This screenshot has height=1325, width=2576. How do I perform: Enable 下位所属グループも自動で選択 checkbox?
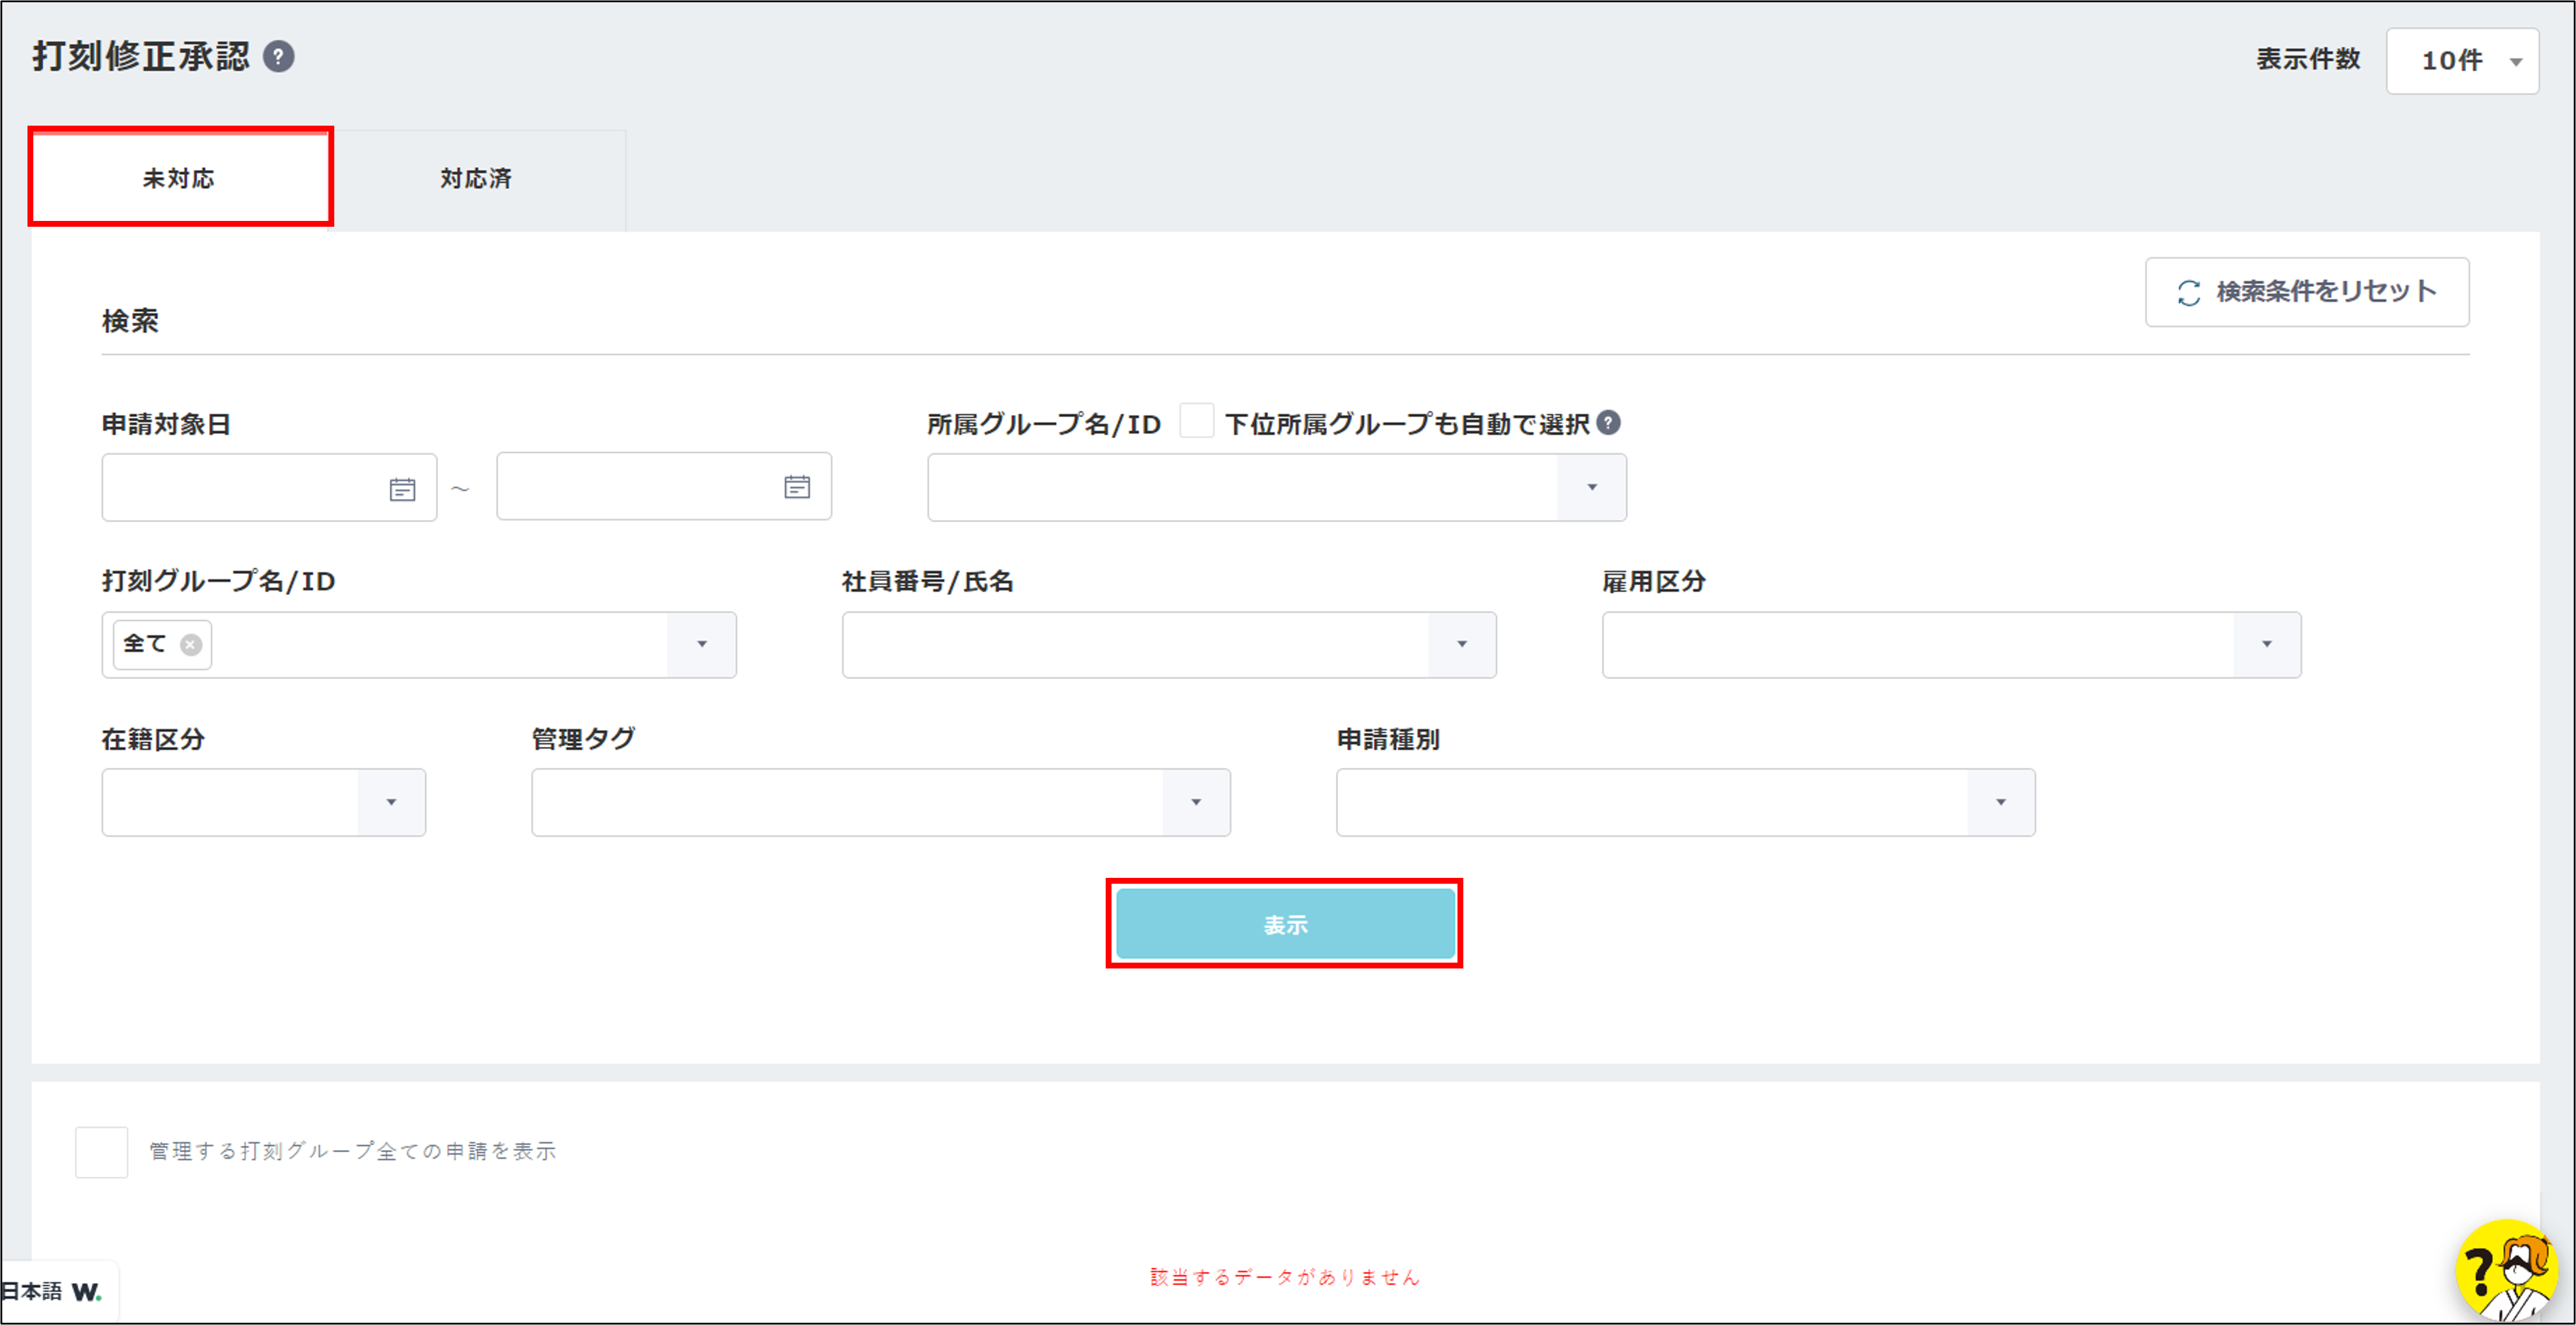click(1196, 421)
